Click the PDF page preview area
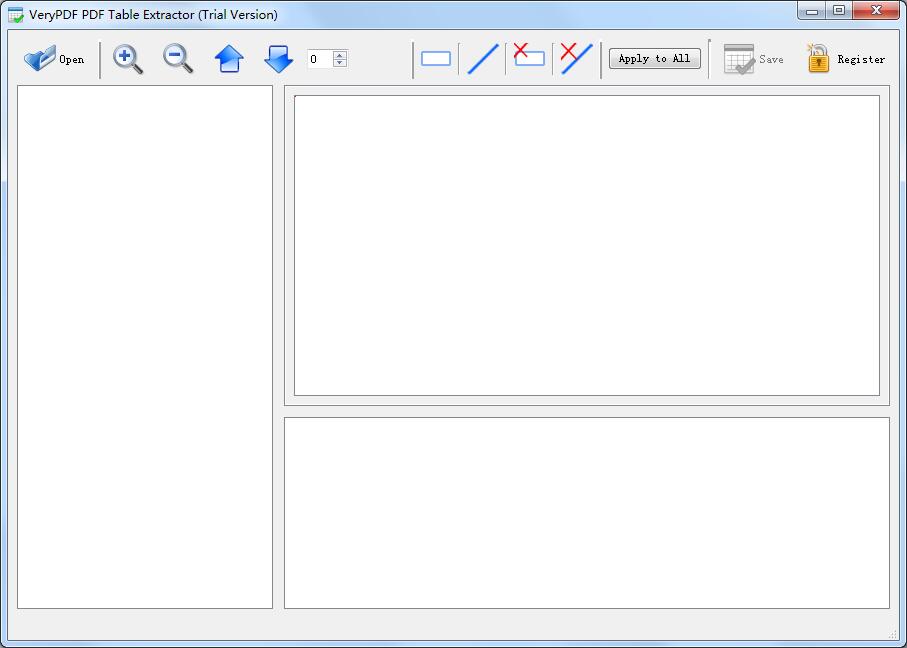Screen dimensions: 907x648 pos(587,245)
